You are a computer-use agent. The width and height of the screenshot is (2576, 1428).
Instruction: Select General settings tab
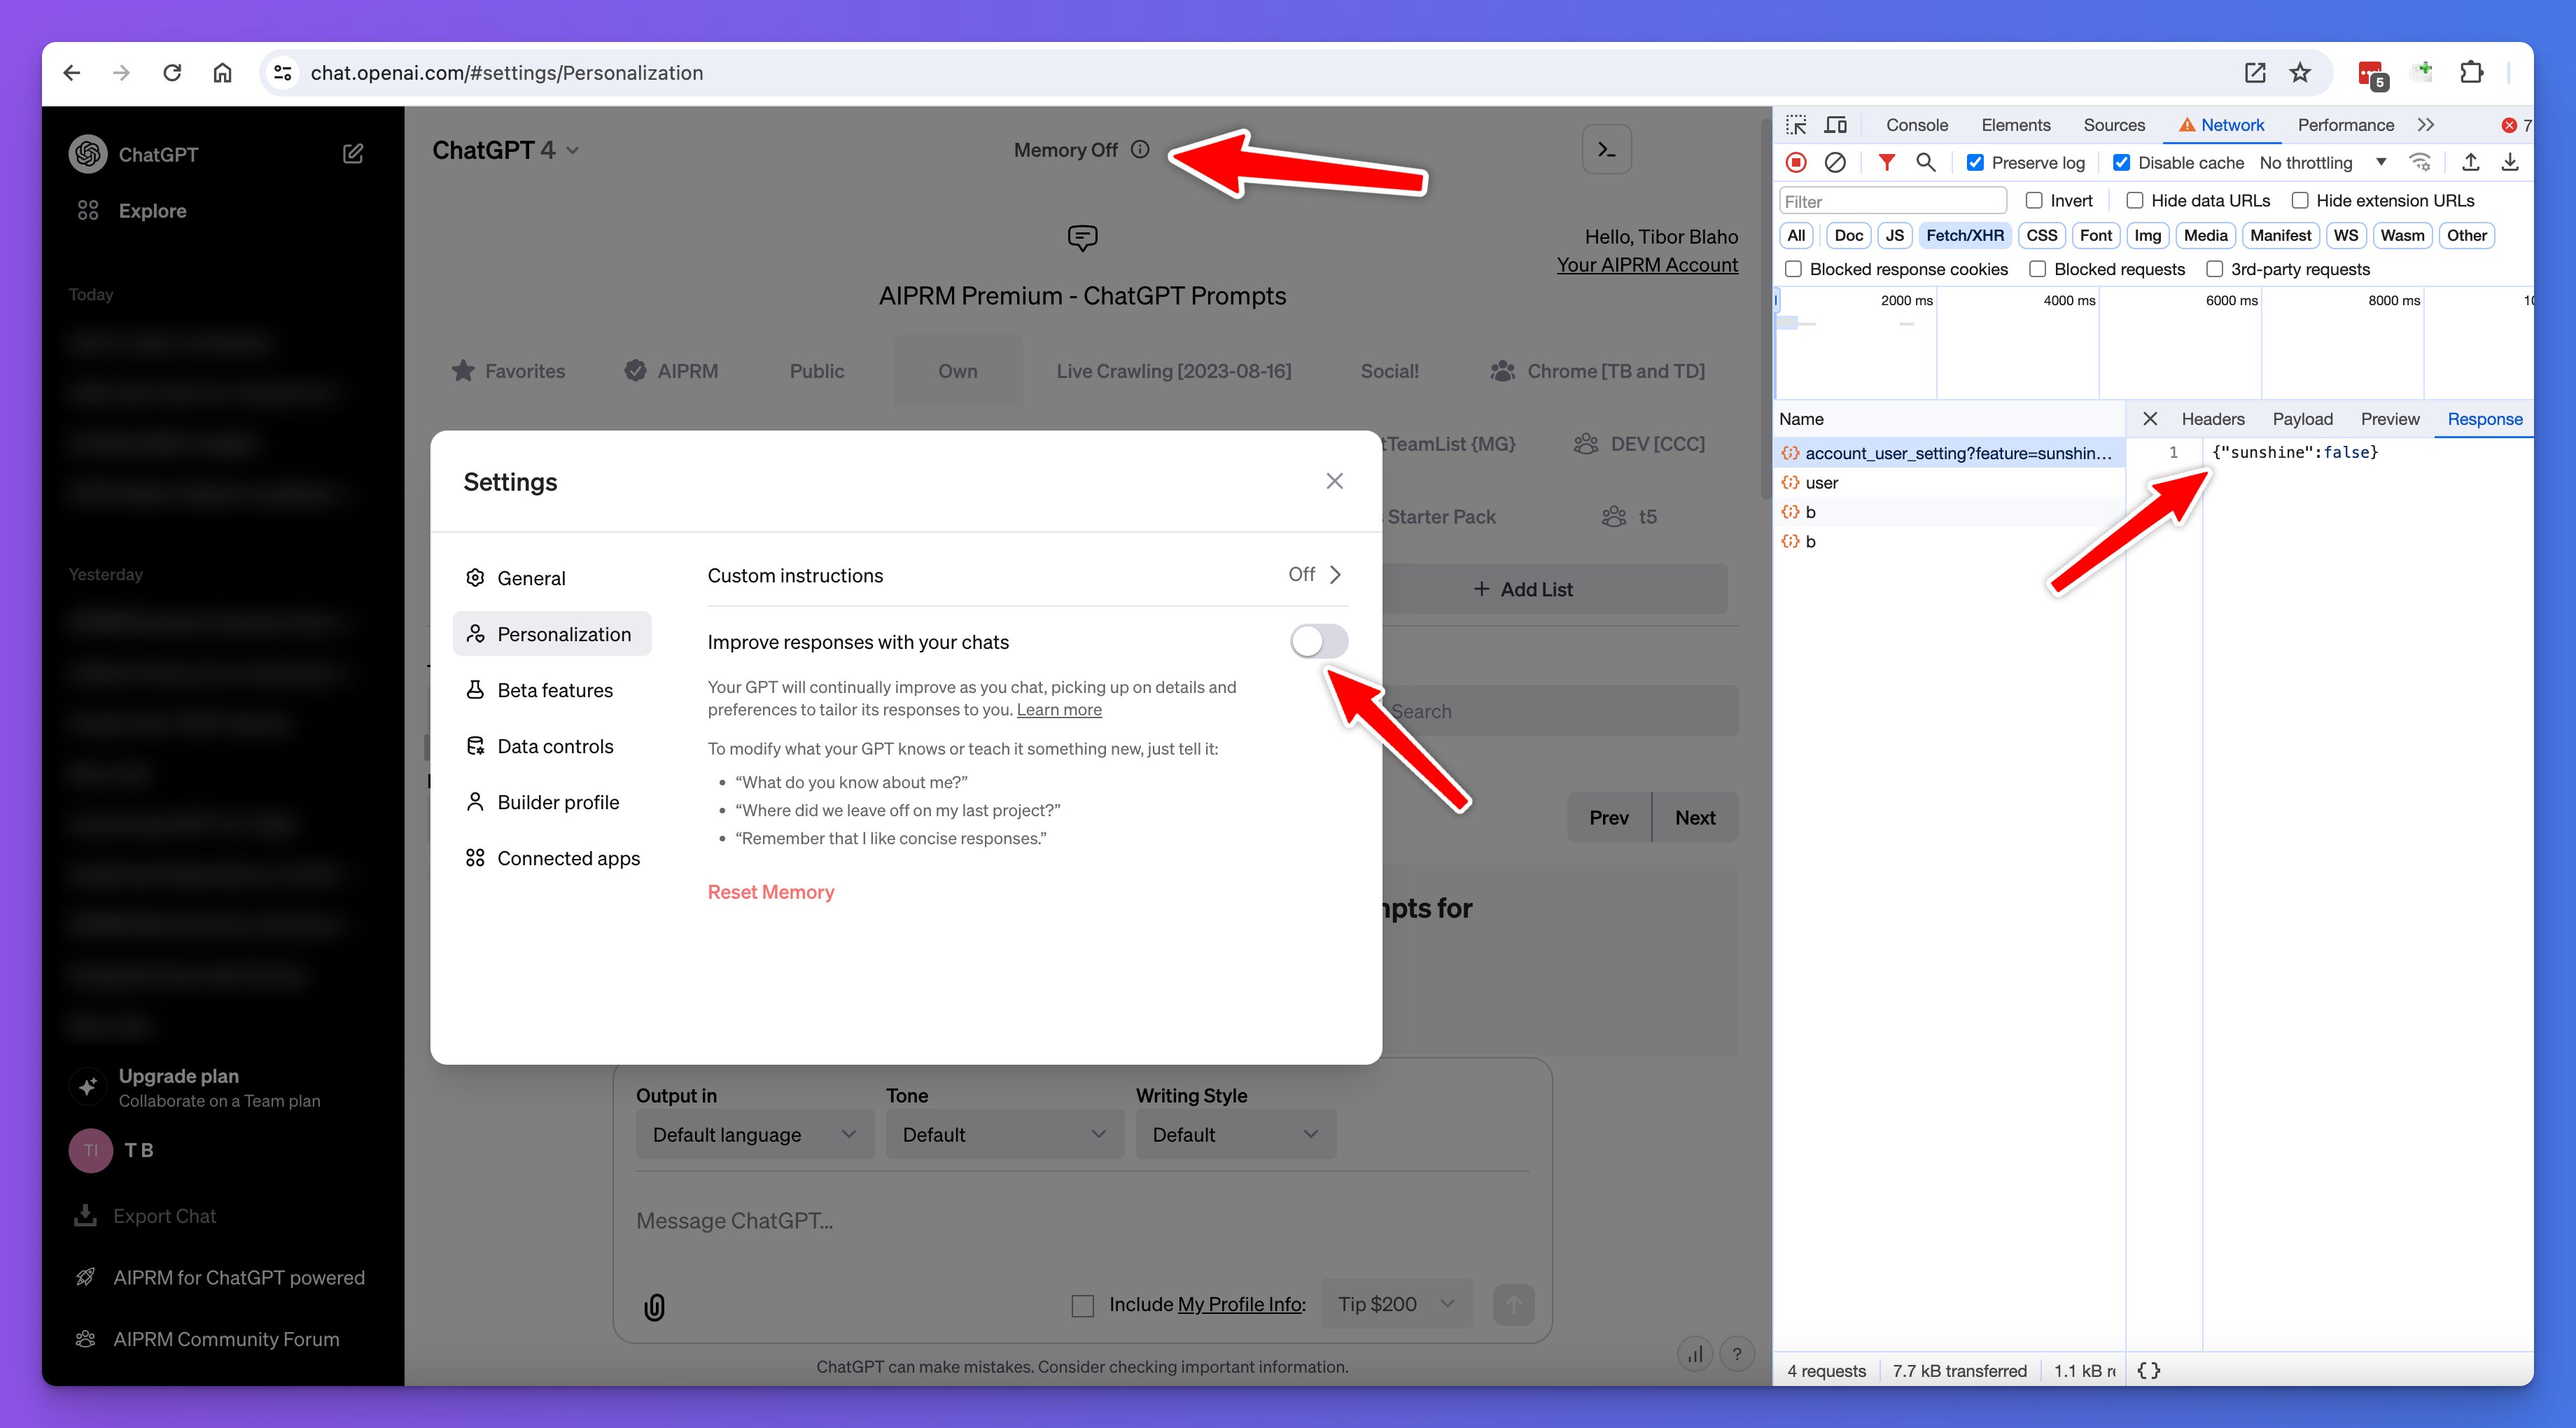click(x=551, y=578)
